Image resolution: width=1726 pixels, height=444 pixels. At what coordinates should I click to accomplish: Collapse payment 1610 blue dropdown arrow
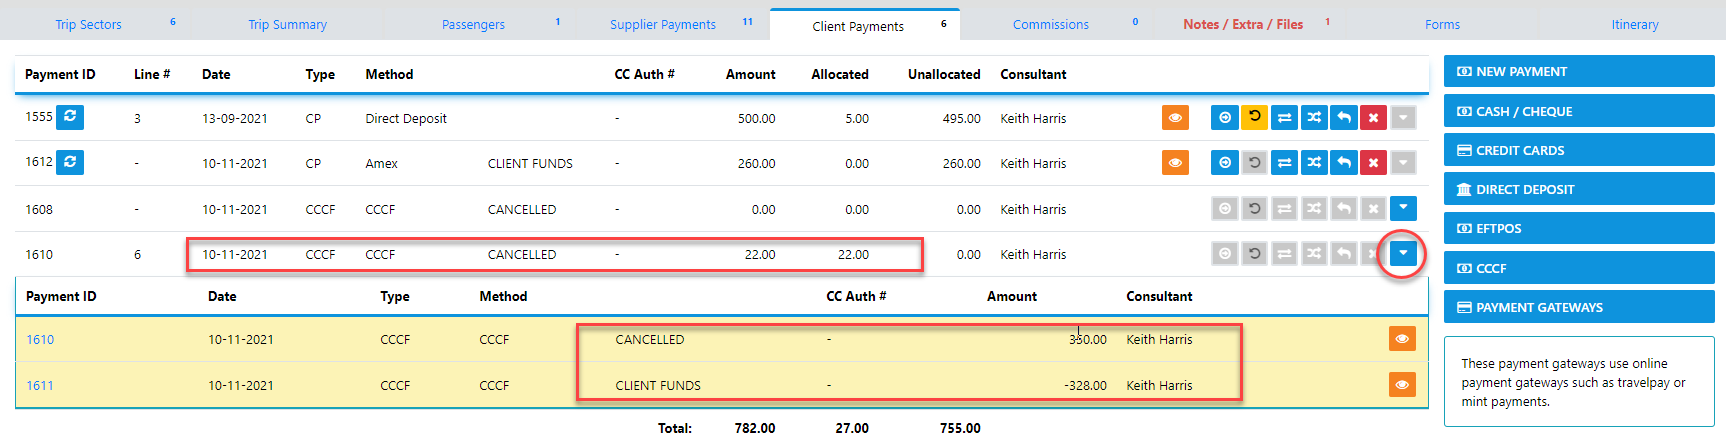tap(1403, 254)
